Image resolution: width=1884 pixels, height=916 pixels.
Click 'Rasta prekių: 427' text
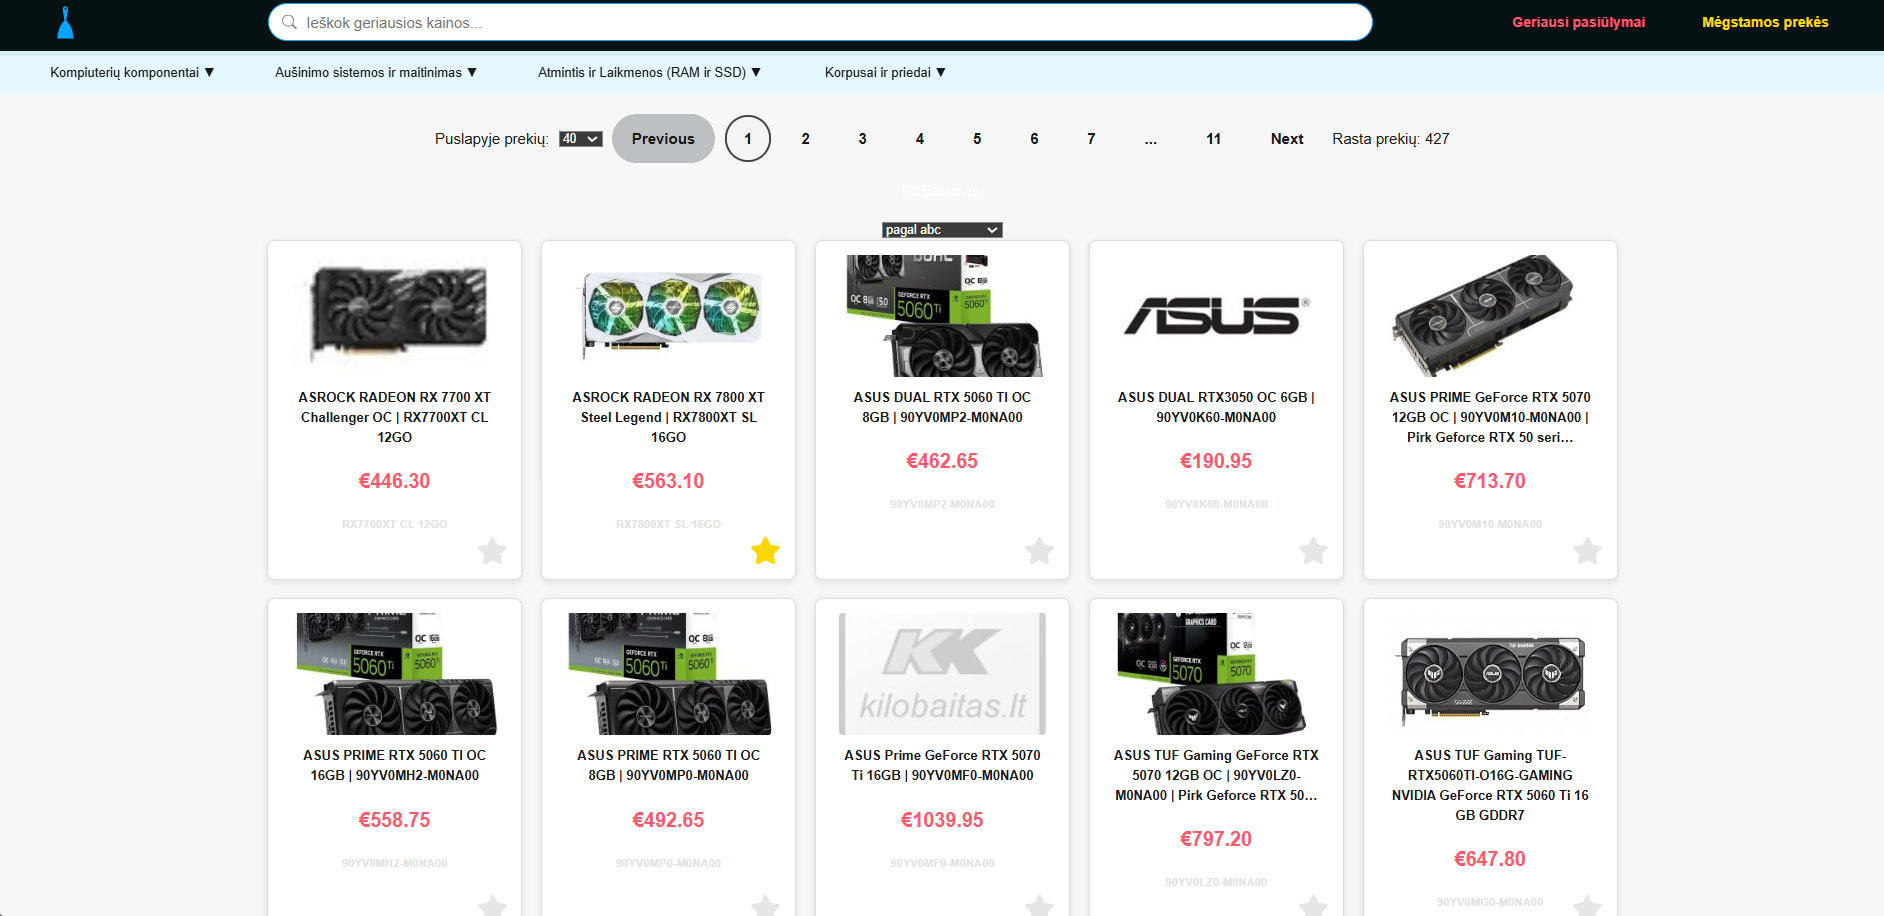(x=1390, y=139)
